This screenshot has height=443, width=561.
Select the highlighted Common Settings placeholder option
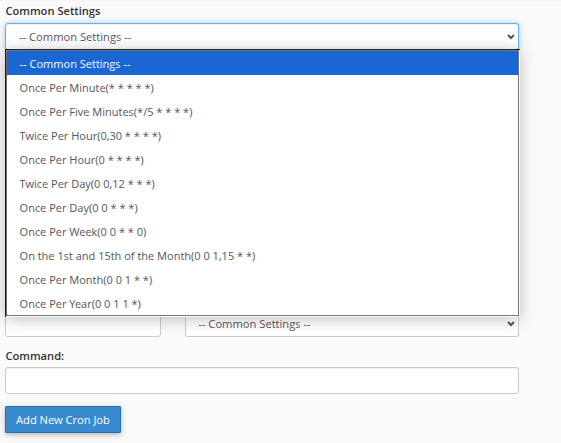coord(262,64)
